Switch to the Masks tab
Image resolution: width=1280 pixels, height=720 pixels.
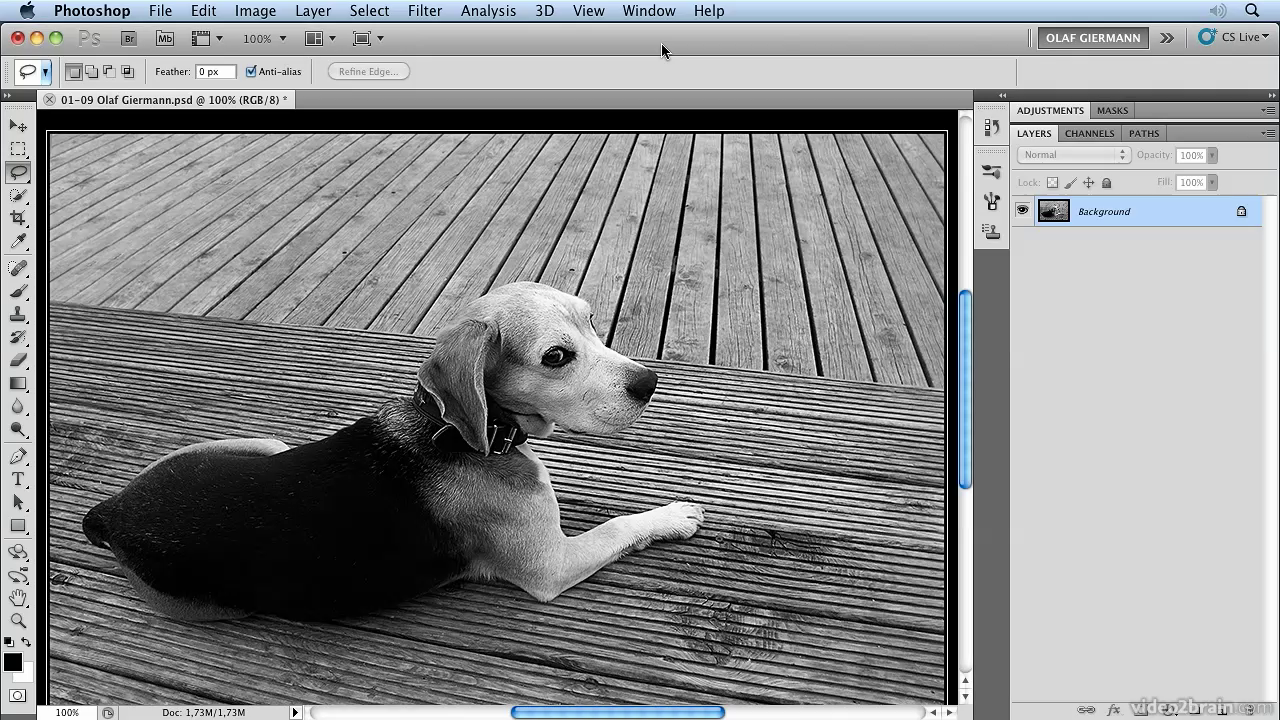pyautogui.click(x=1112, y=110)
